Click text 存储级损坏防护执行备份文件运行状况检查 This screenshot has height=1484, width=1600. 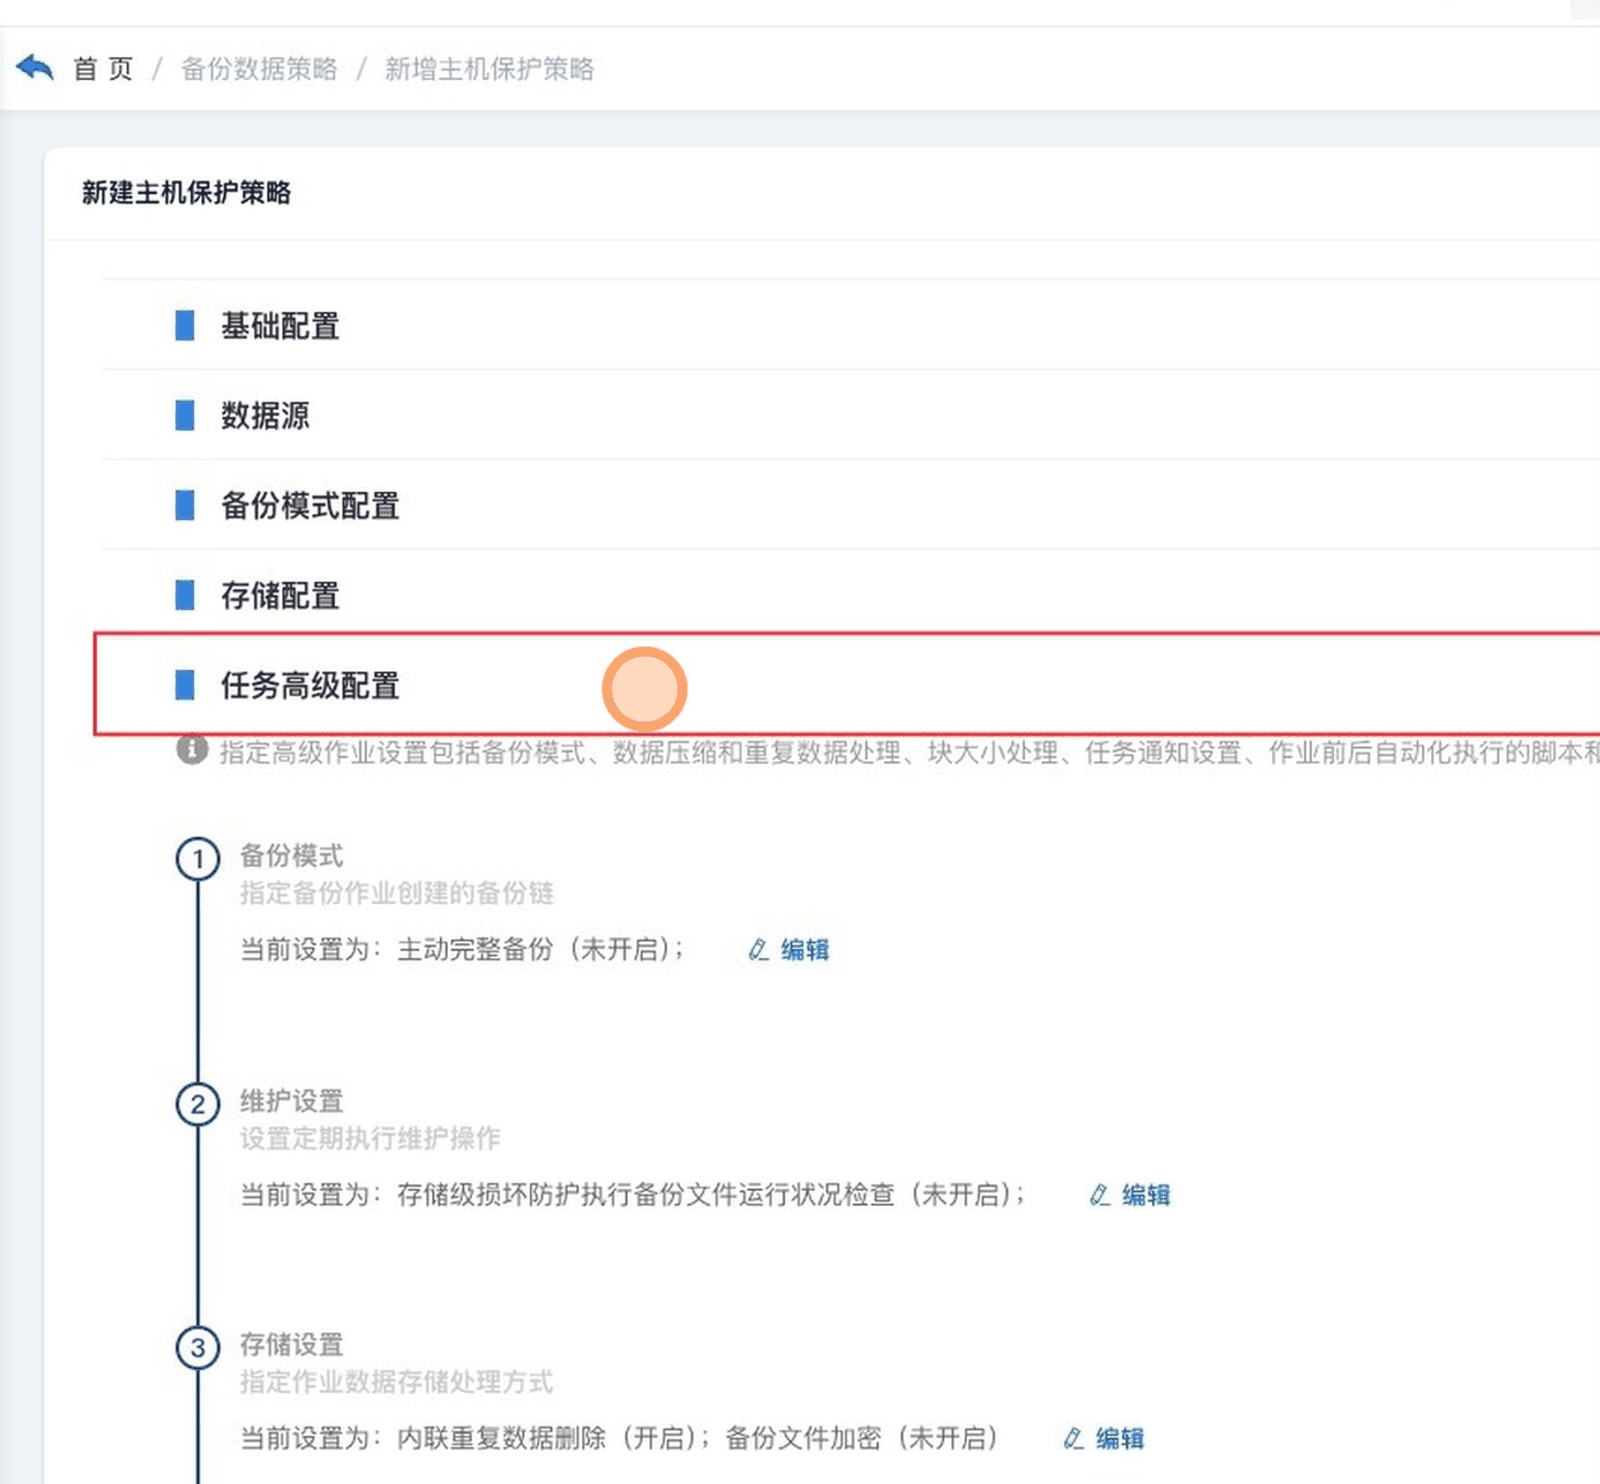(646, 1194)
